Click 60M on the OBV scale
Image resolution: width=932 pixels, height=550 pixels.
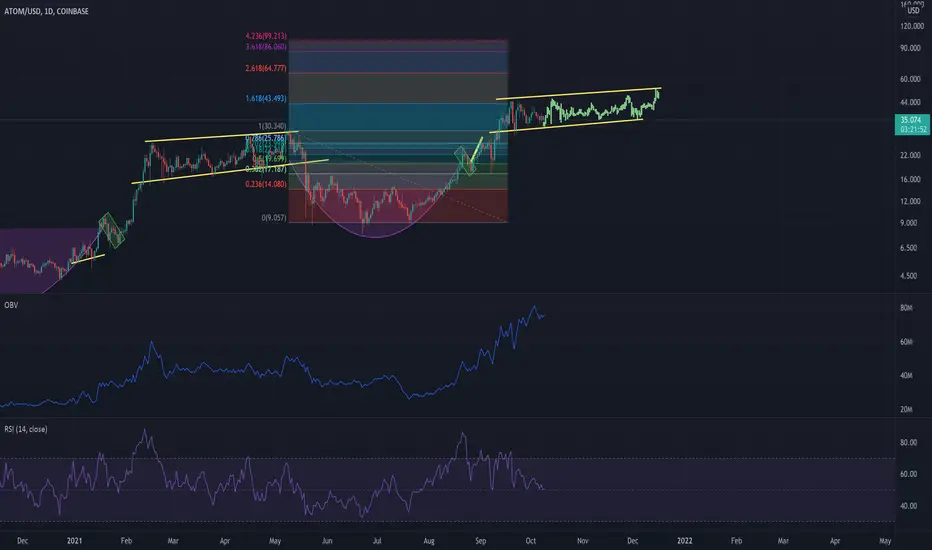coord(906,342)
